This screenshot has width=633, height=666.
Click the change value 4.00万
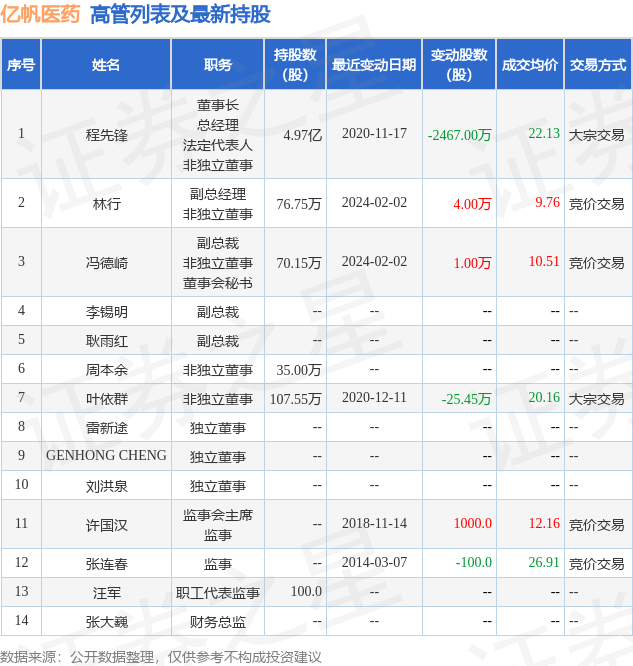point(472,204)
